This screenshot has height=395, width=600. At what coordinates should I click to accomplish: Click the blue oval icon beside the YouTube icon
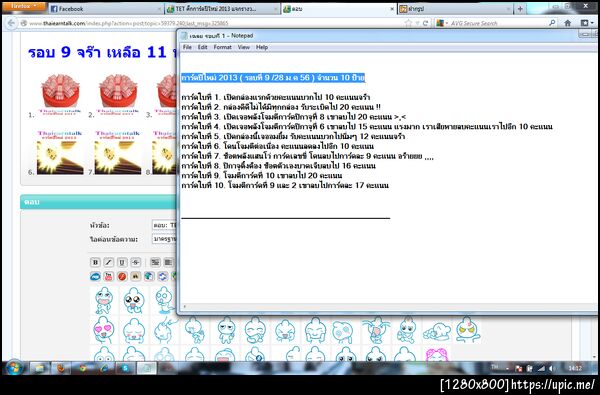(95, 276)
